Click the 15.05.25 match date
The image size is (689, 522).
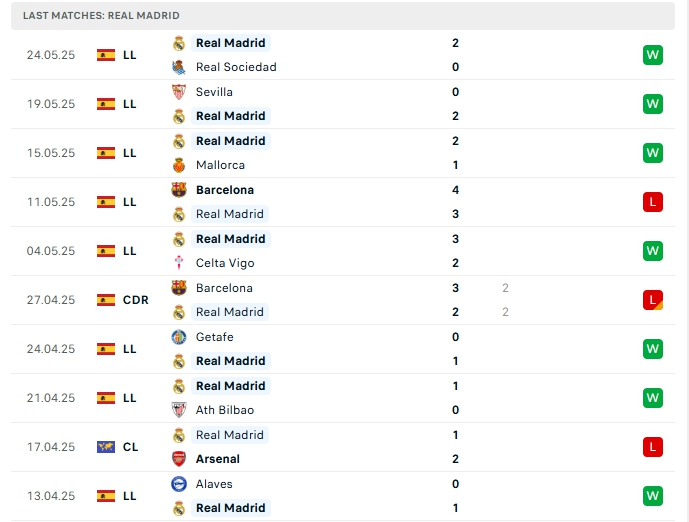tap(51, 153)
